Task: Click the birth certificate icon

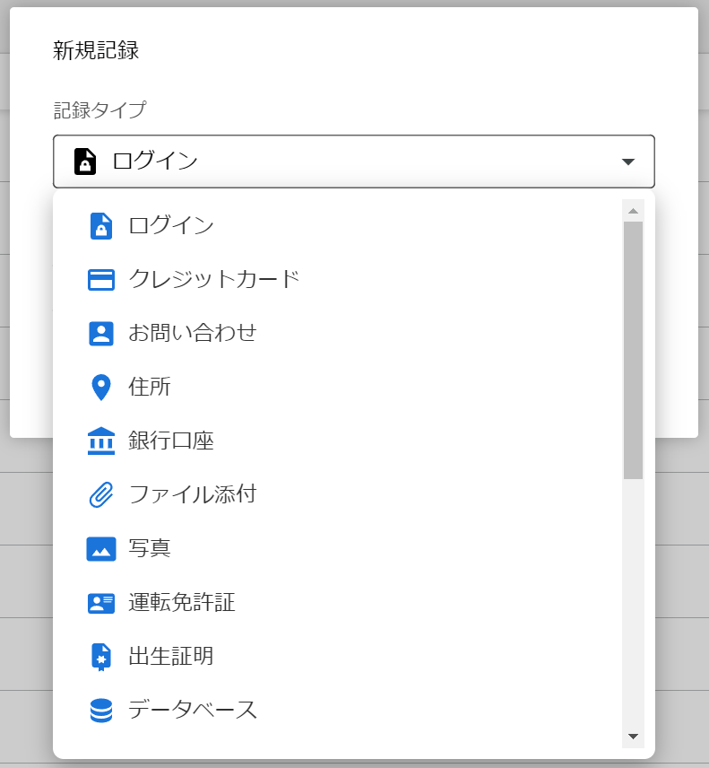Action: (101, 657)
